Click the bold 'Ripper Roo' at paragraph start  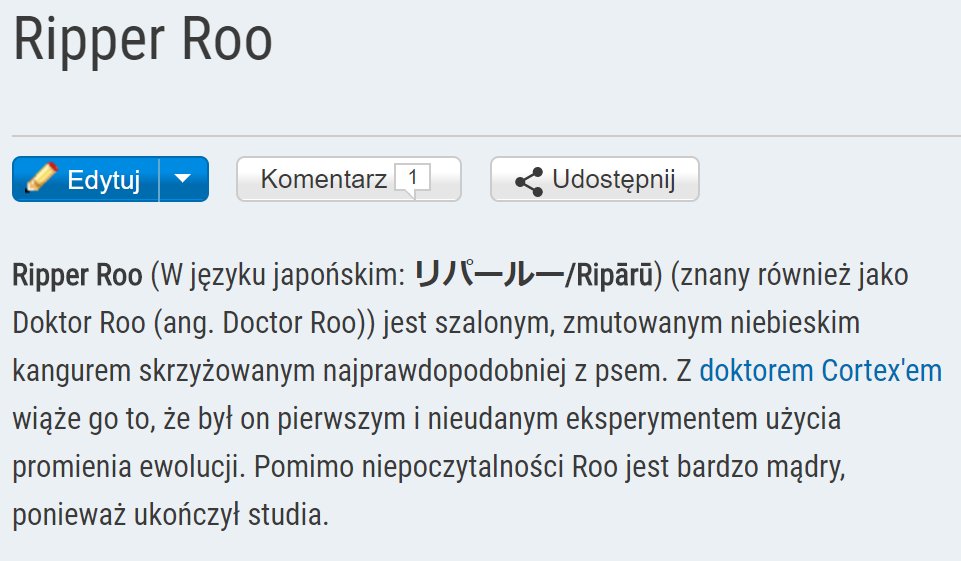tap(77, 275)
